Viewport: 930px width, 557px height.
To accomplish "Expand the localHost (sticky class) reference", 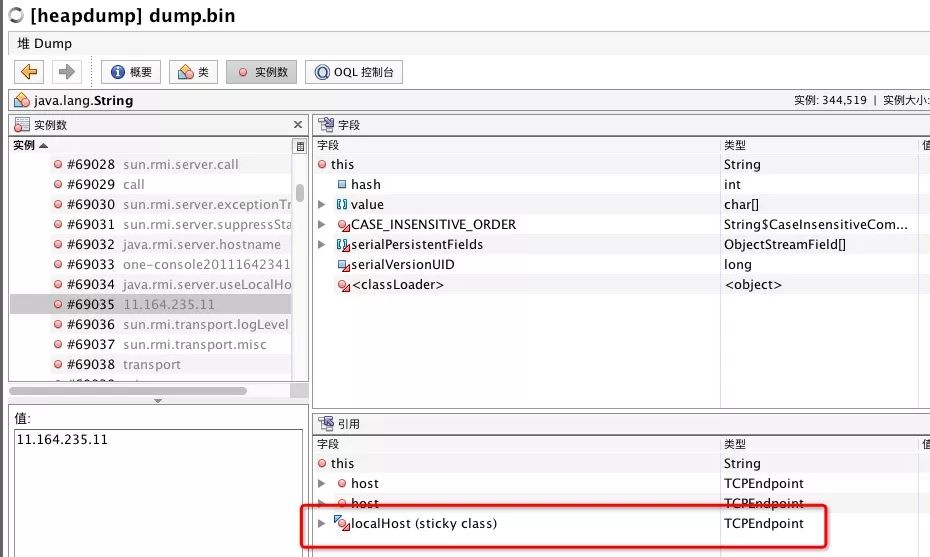I will click(321, 523).
